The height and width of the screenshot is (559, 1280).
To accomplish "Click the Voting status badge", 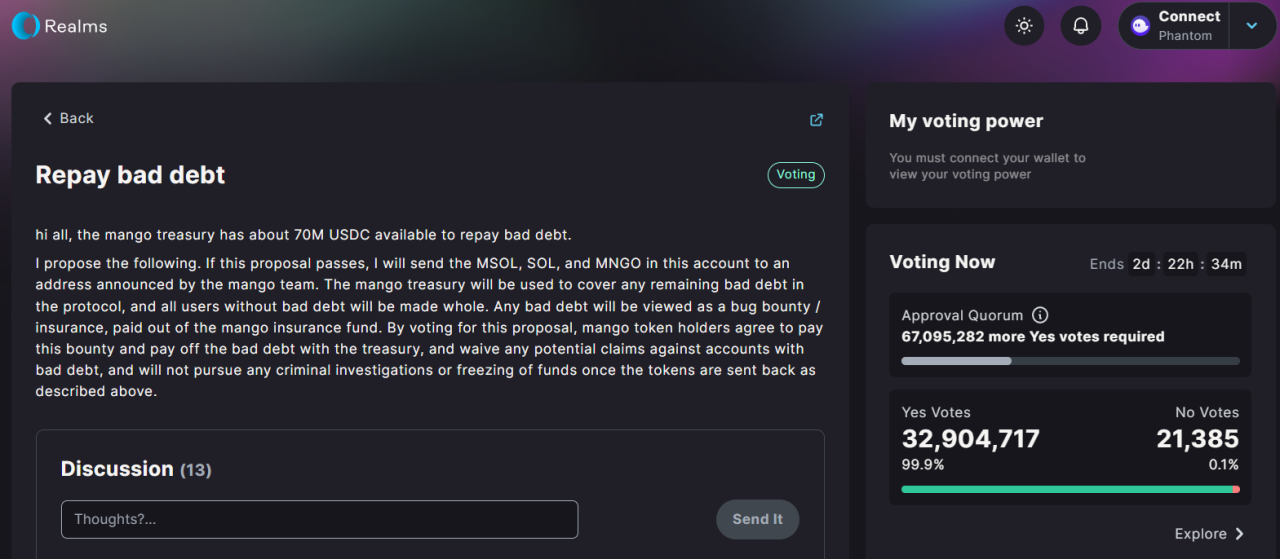I will pos(796,174).
